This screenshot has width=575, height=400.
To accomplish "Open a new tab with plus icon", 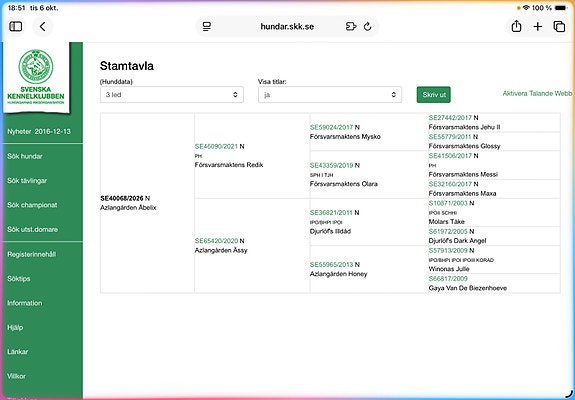I will coord(538,26).
